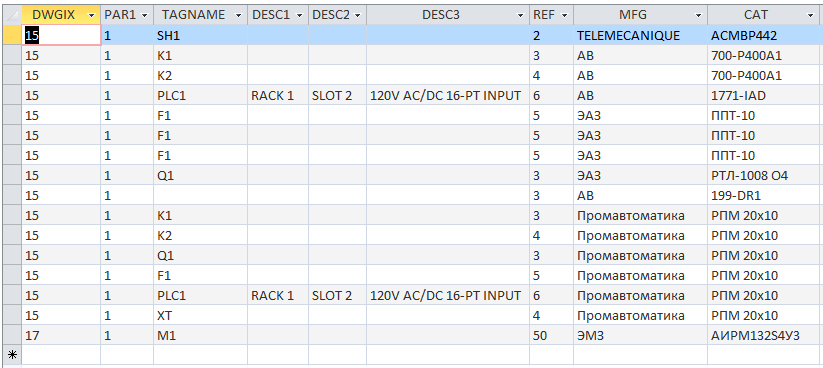This screenshot has width=823, height=368.
Task: Click the ЭМЗ manufacturer cell
Action: 640,335
